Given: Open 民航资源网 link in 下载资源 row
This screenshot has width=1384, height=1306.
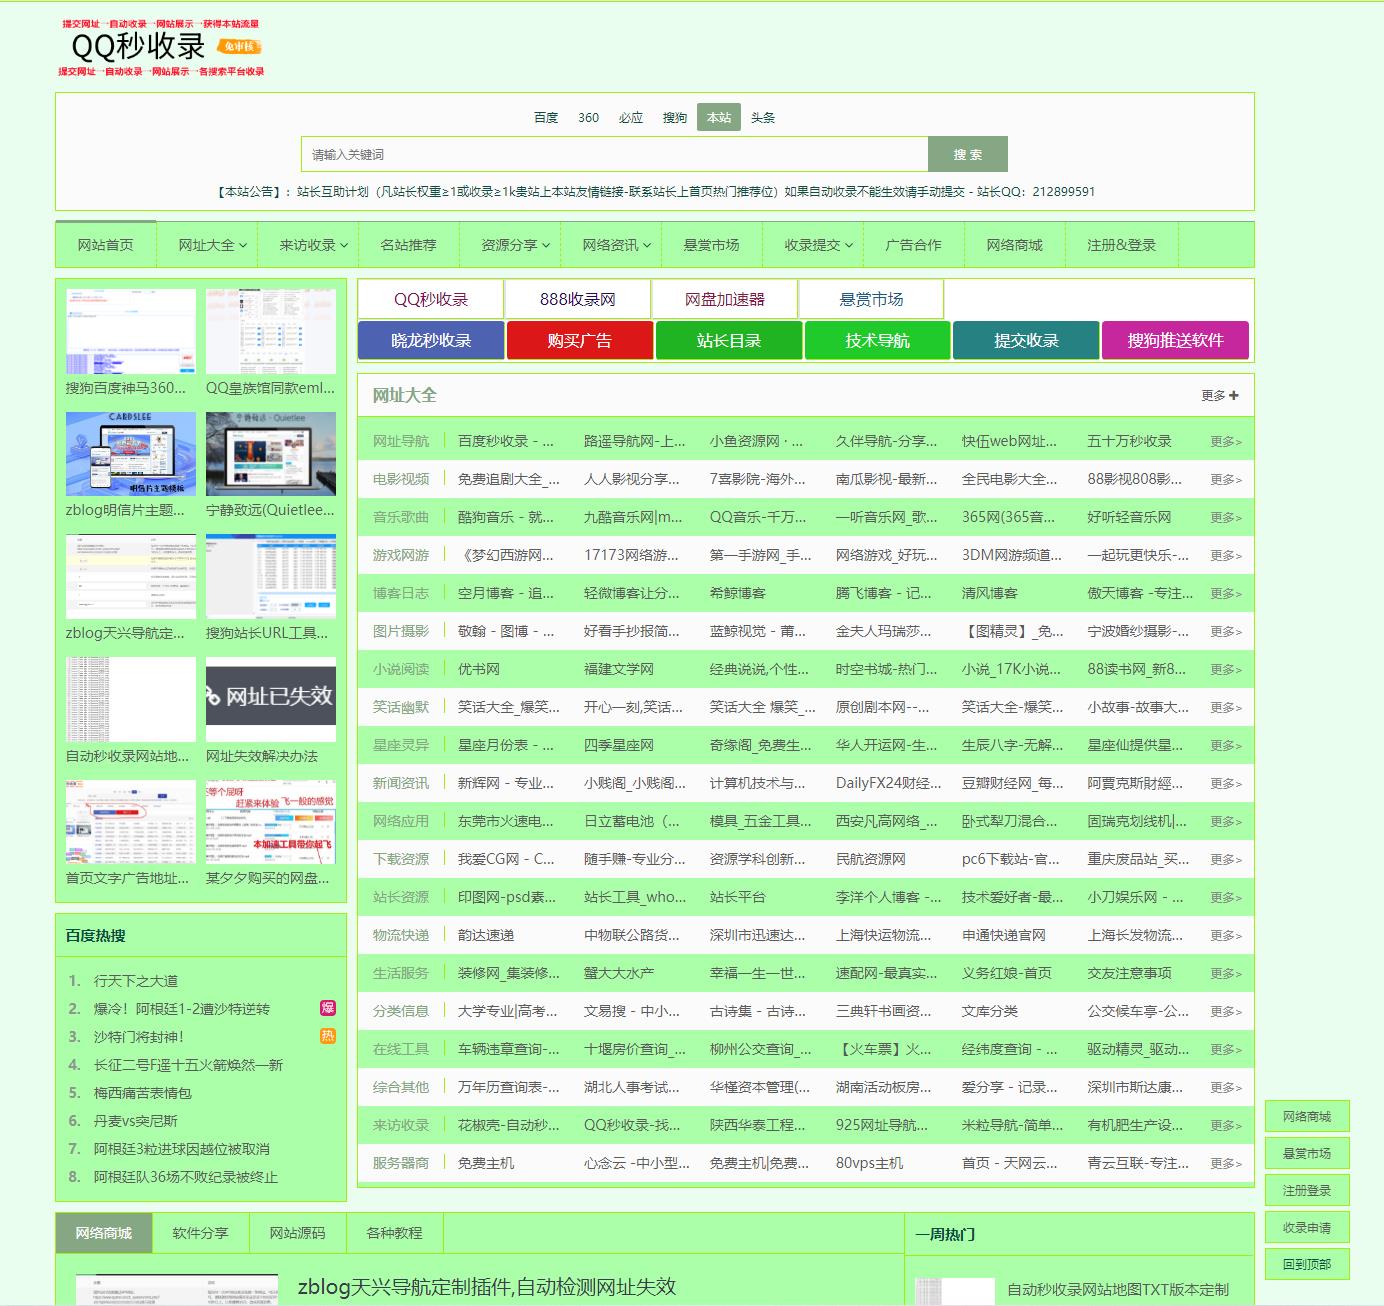Looking at the screenshot, I should 871,859.
